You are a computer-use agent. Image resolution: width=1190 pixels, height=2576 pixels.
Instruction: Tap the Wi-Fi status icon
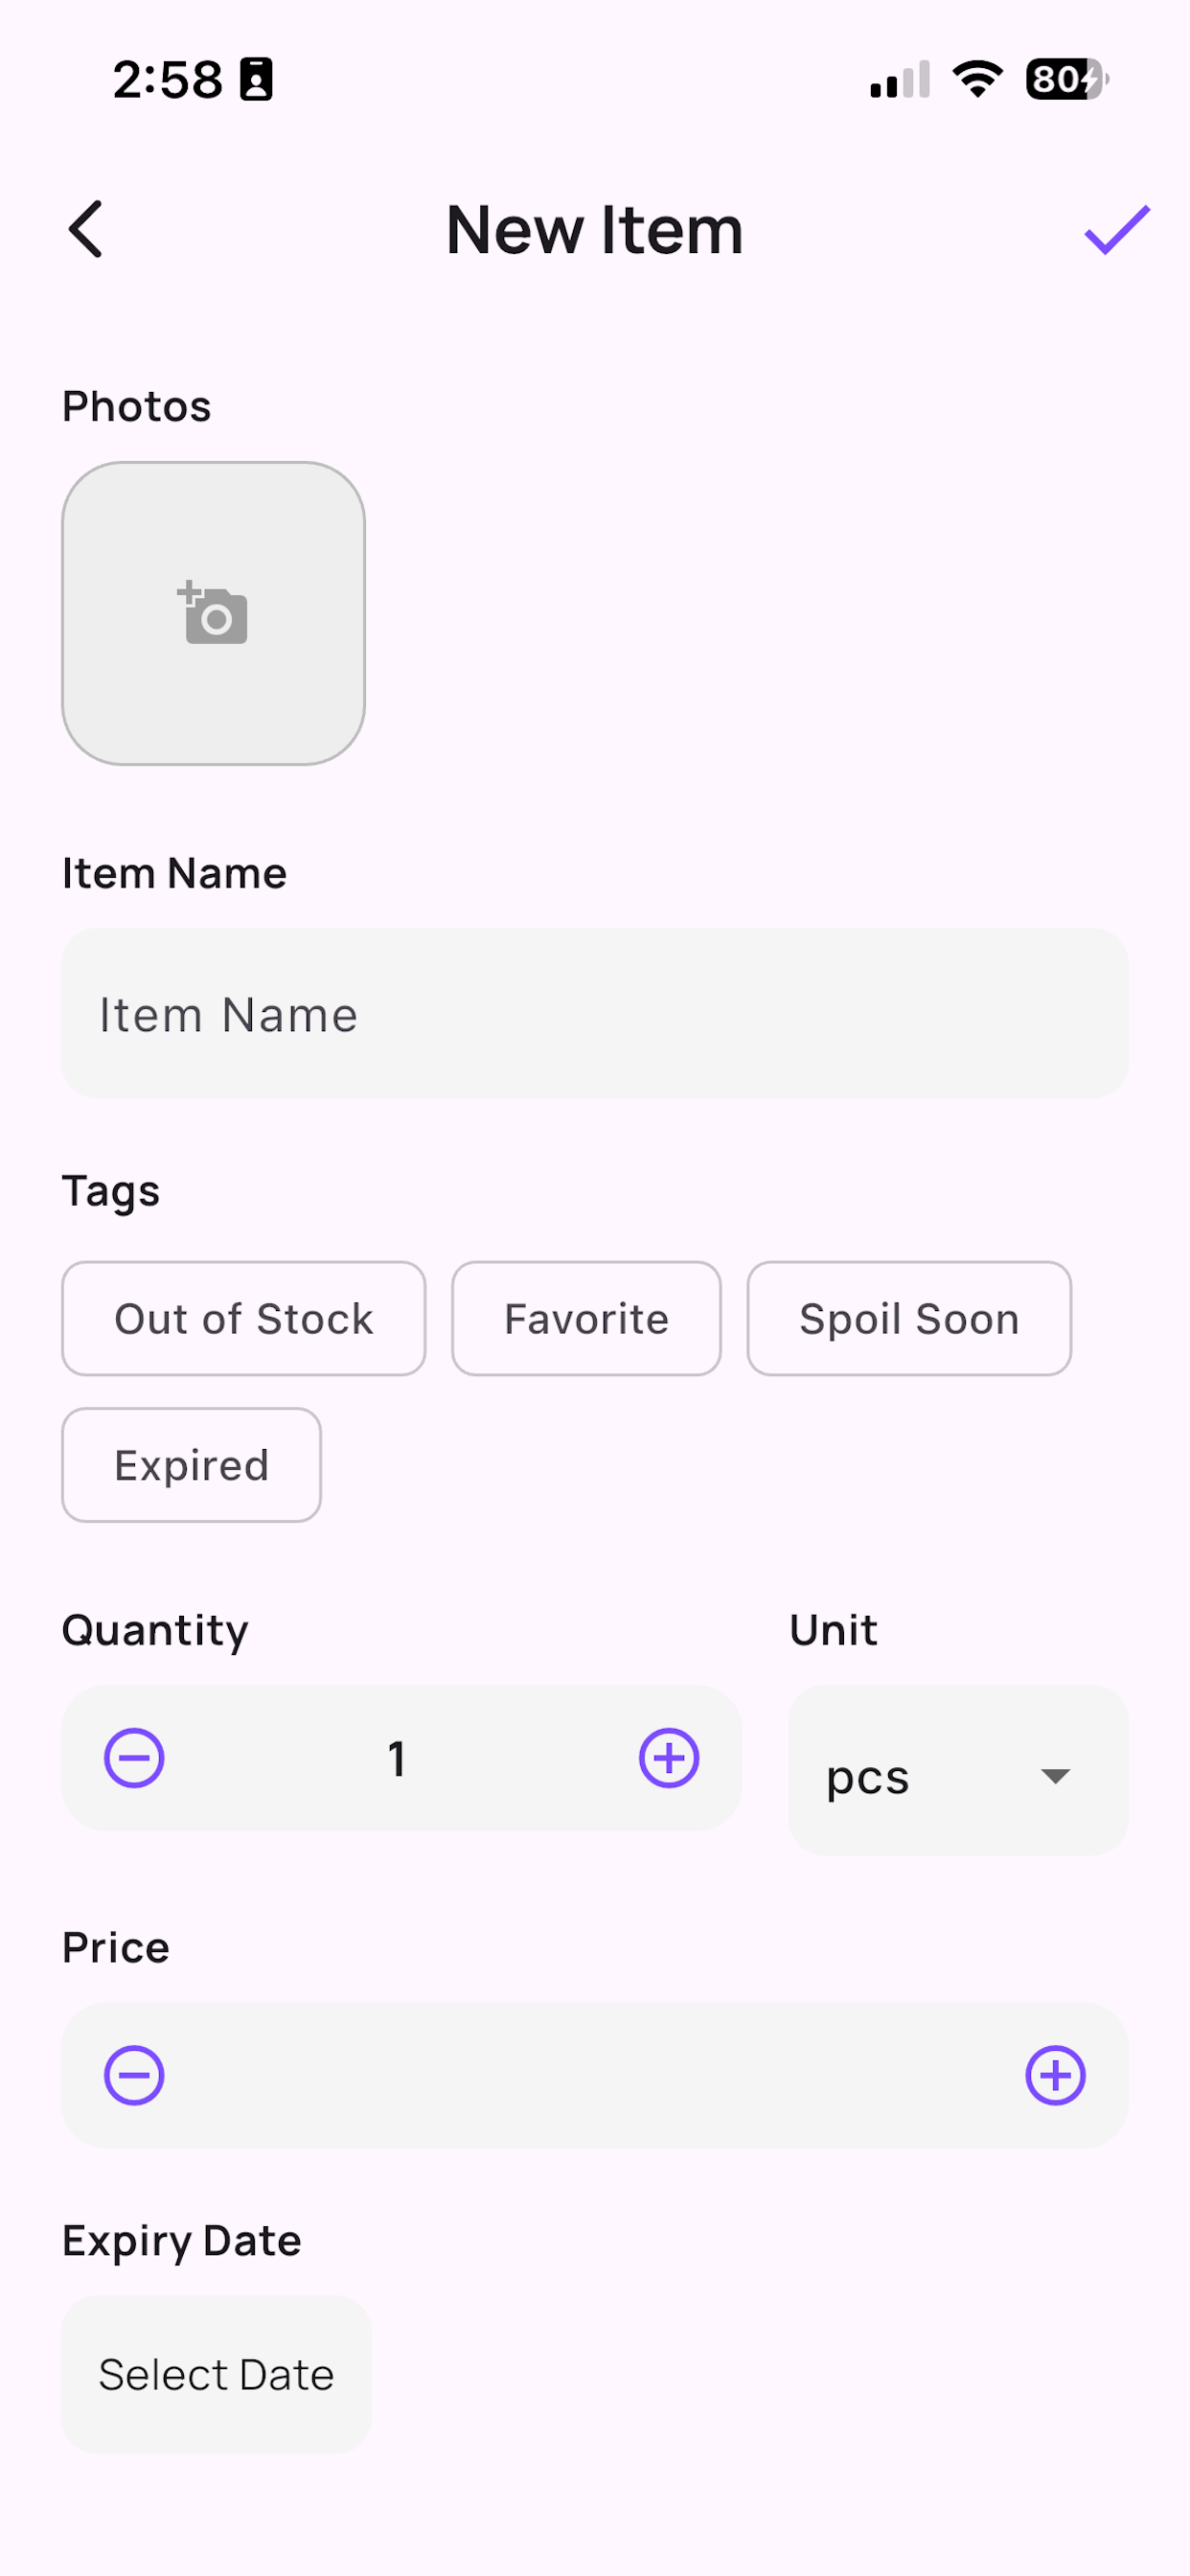(977, 79)
